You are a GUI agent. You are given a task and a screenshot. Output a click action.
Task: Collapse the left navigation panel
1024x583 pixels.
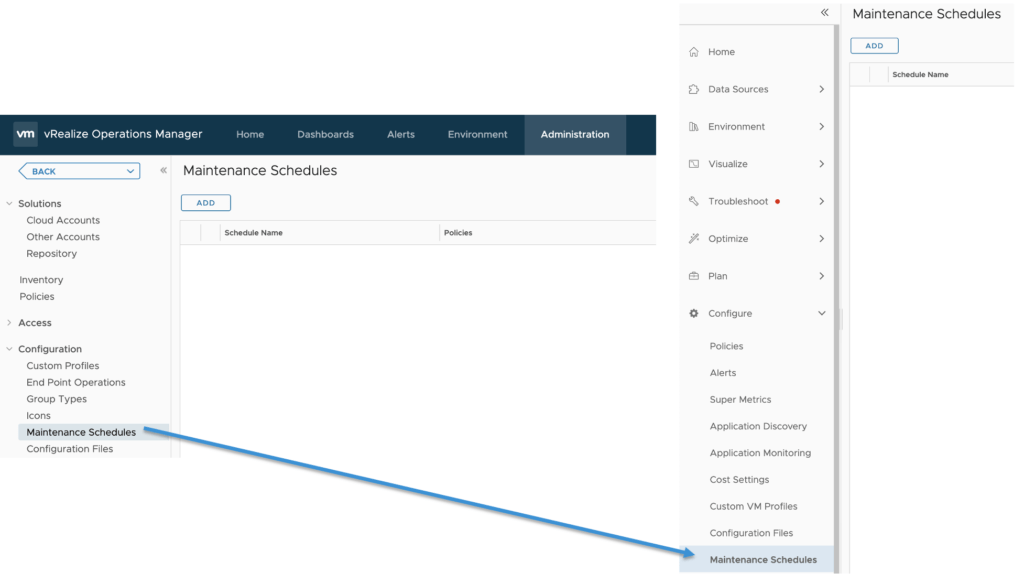click(163, 171)
